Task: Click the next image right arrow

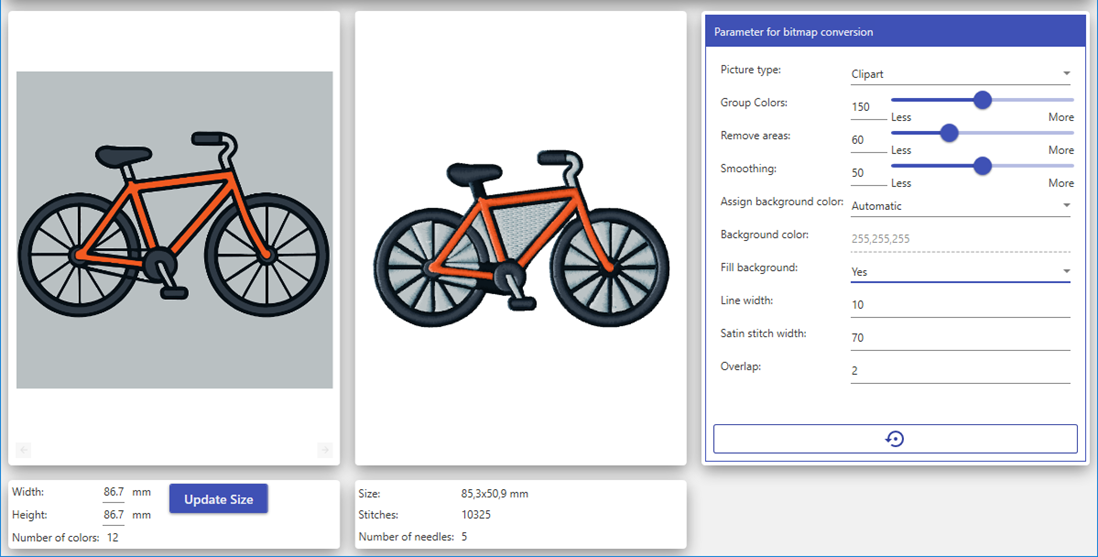Action: coord(324,450)
